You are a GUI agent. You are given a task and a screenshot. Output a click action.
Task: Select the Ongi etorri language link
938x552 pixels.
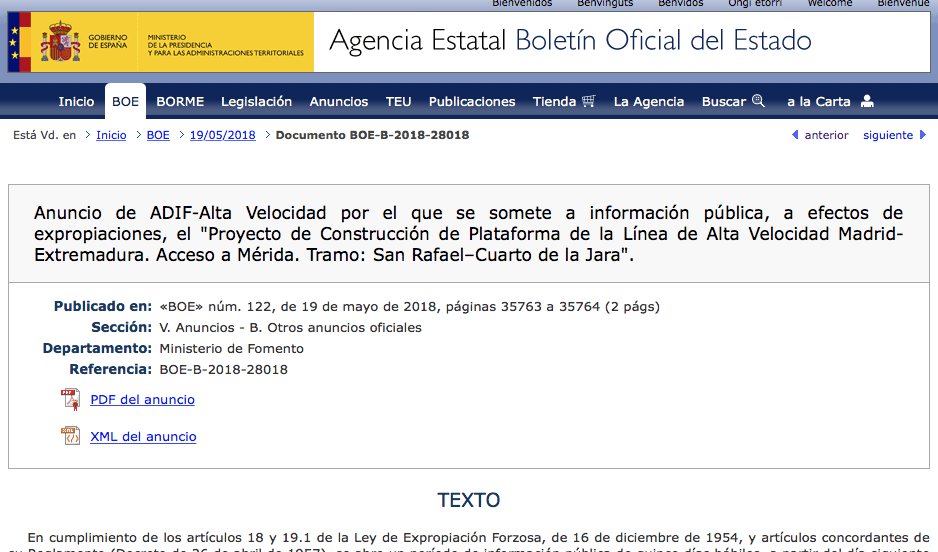pyautogui.click(x=755, y=4)
